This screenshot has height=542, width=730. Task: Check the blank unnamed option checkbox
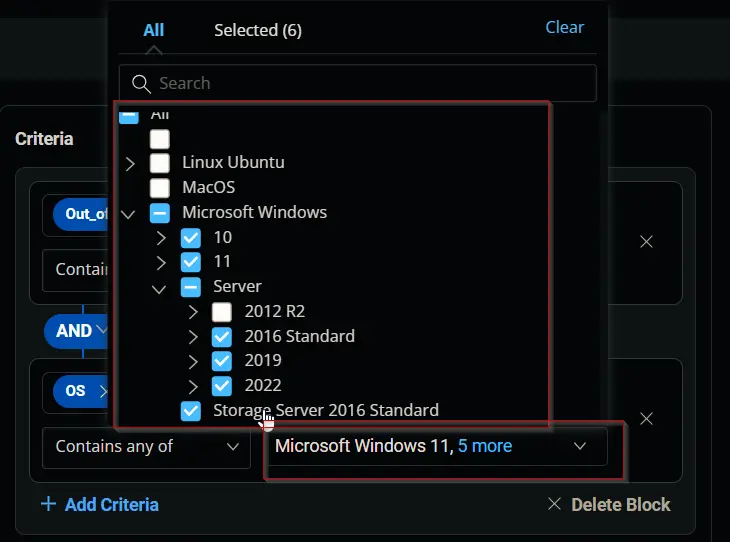pyautogui.click(x=160, y=139)
